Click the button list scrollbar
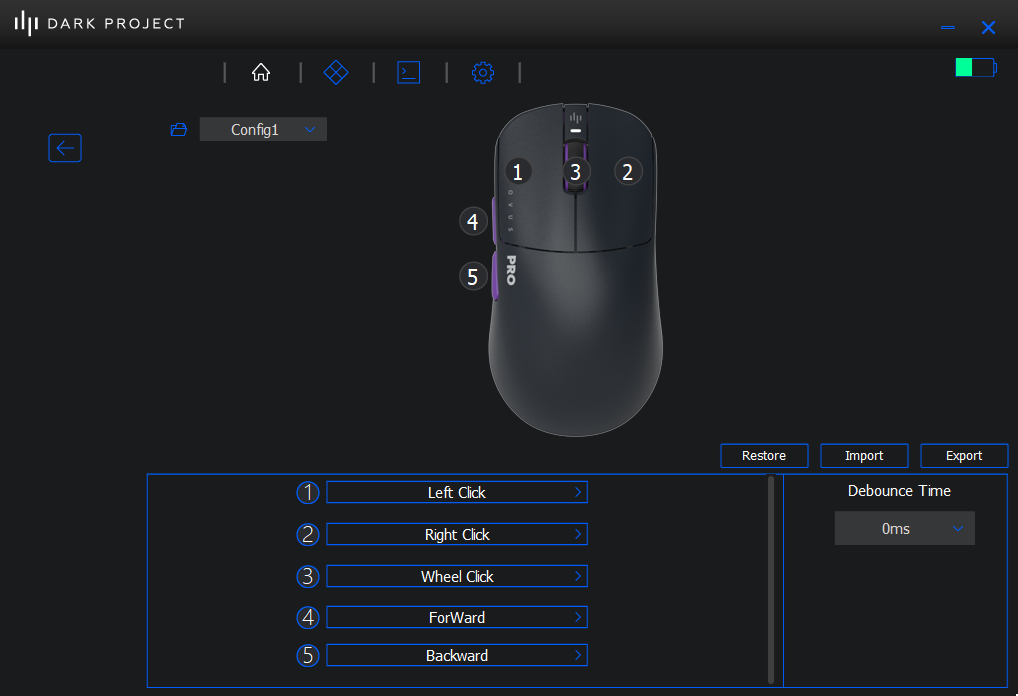Viewport: 1018px width, 696px height. 771,579
